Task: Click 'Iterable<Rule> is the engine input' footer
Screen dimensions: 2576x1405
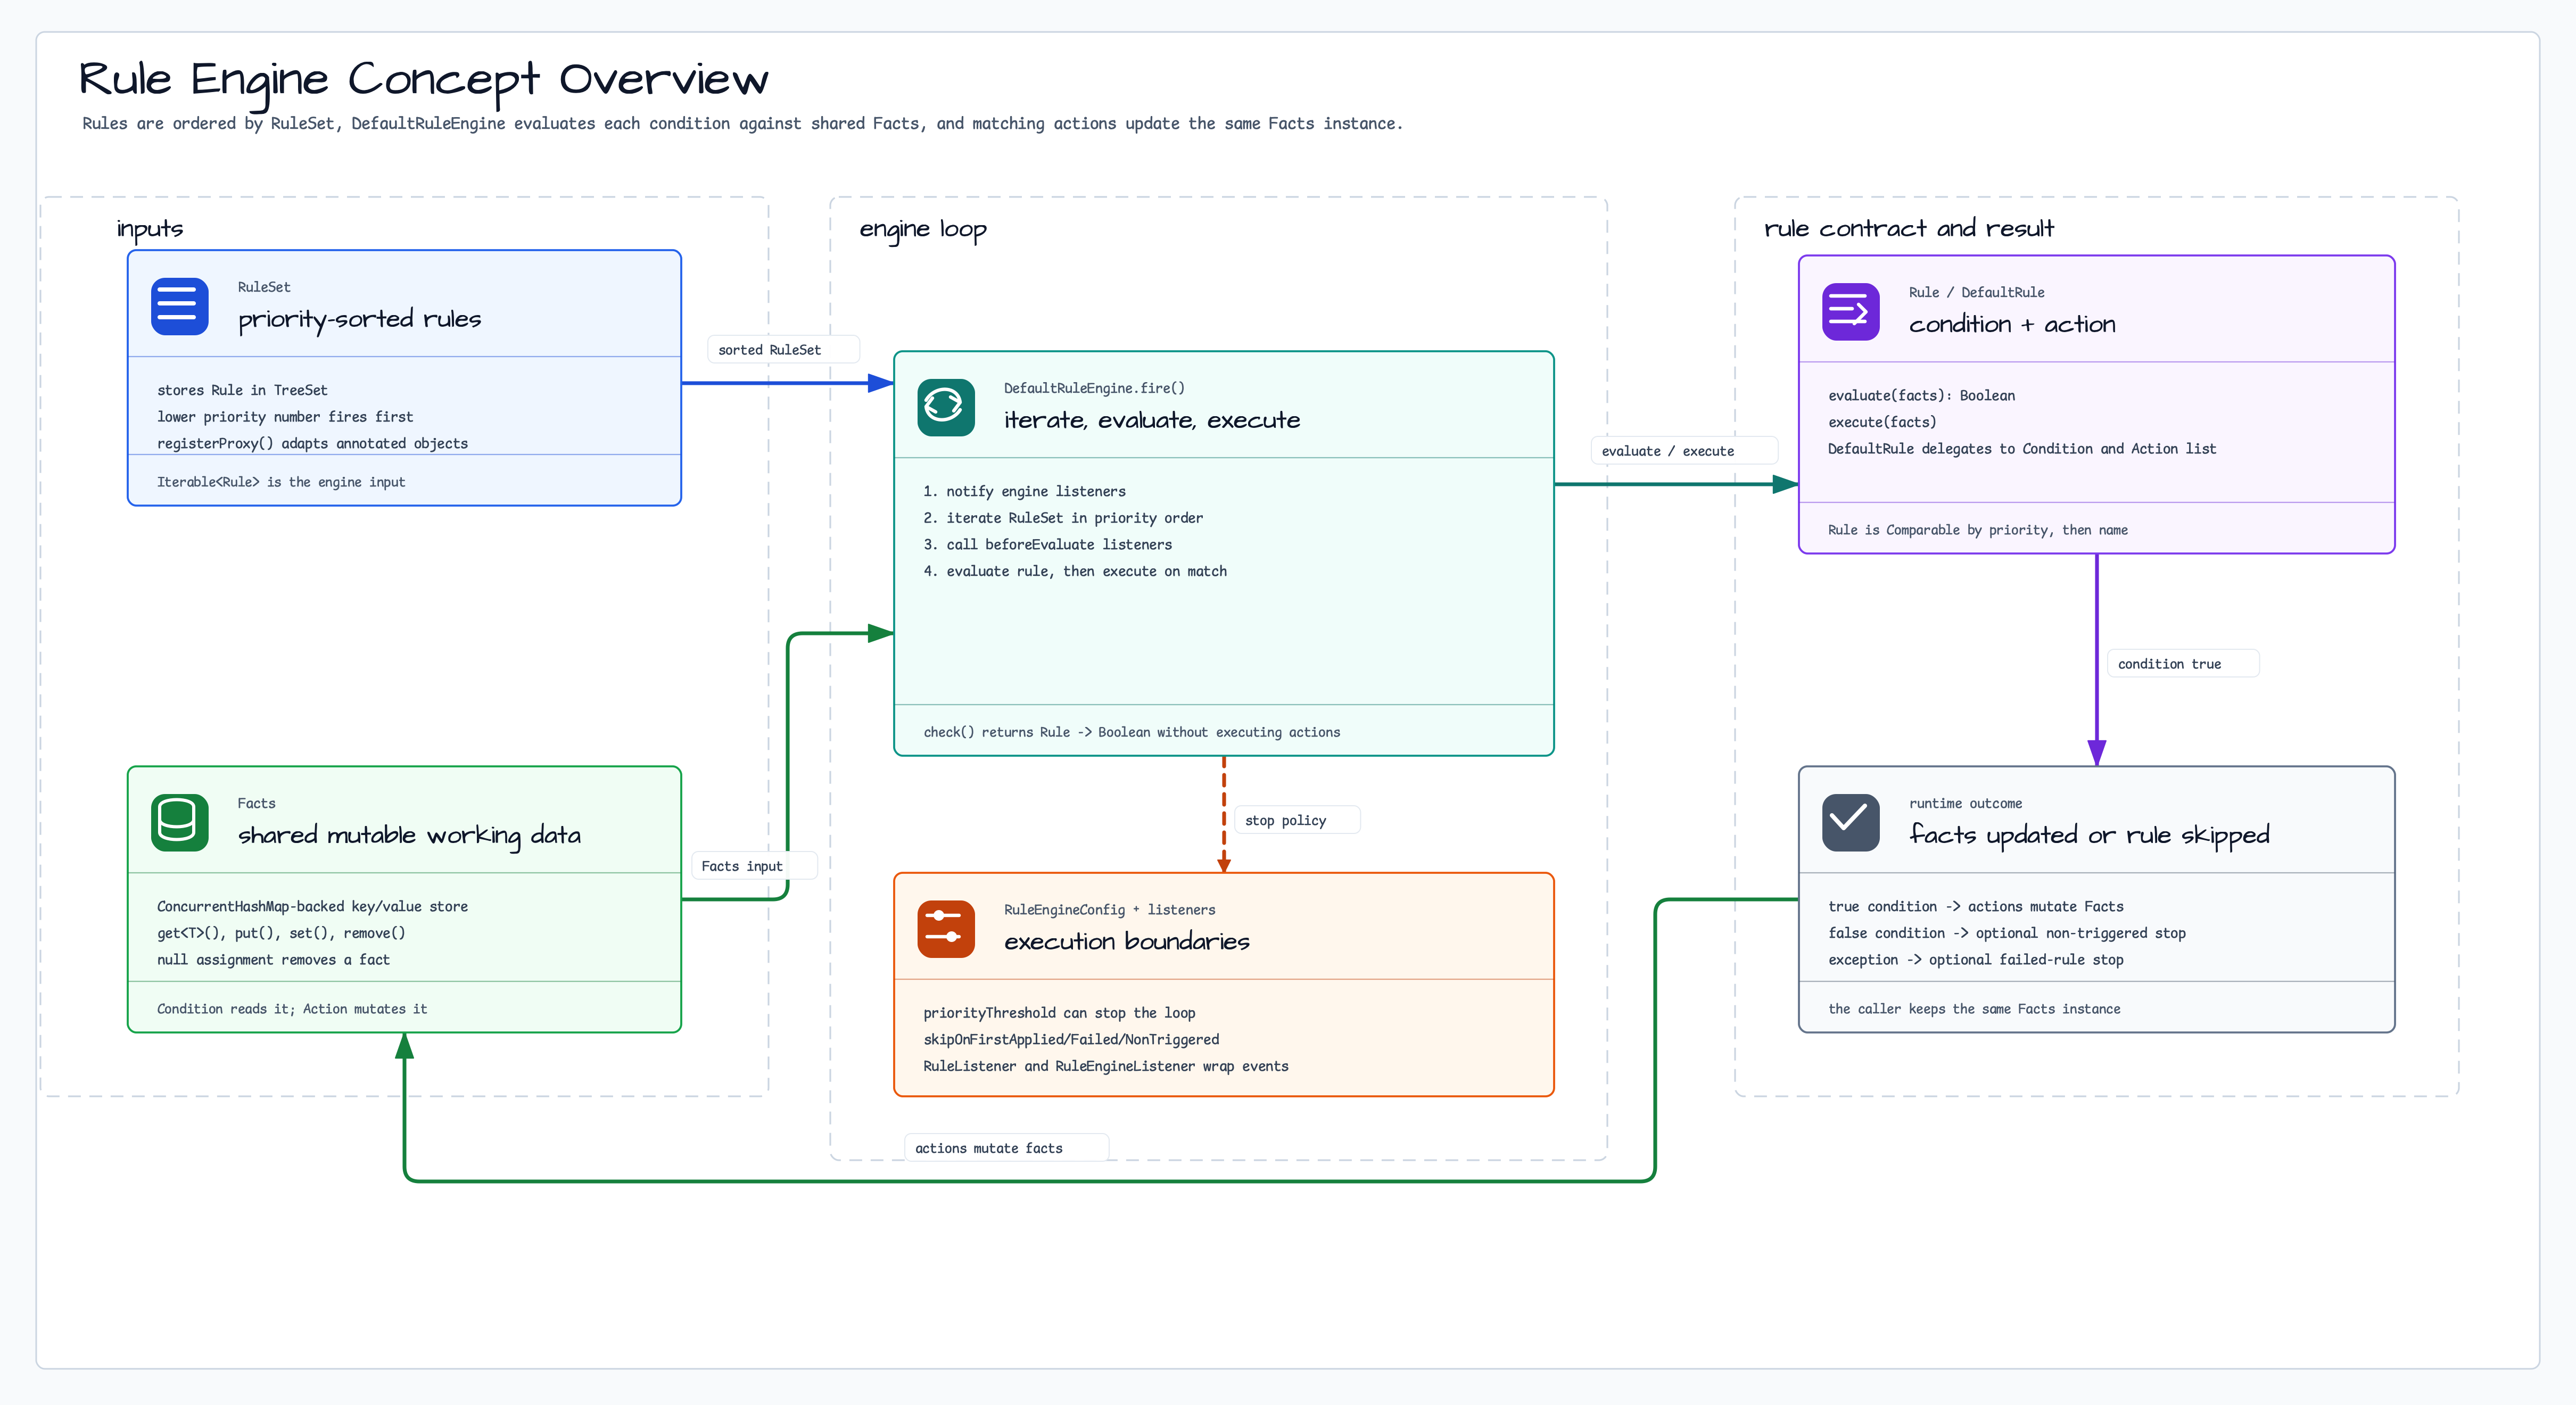Action: pyautogui.click(x=281, y=482)
